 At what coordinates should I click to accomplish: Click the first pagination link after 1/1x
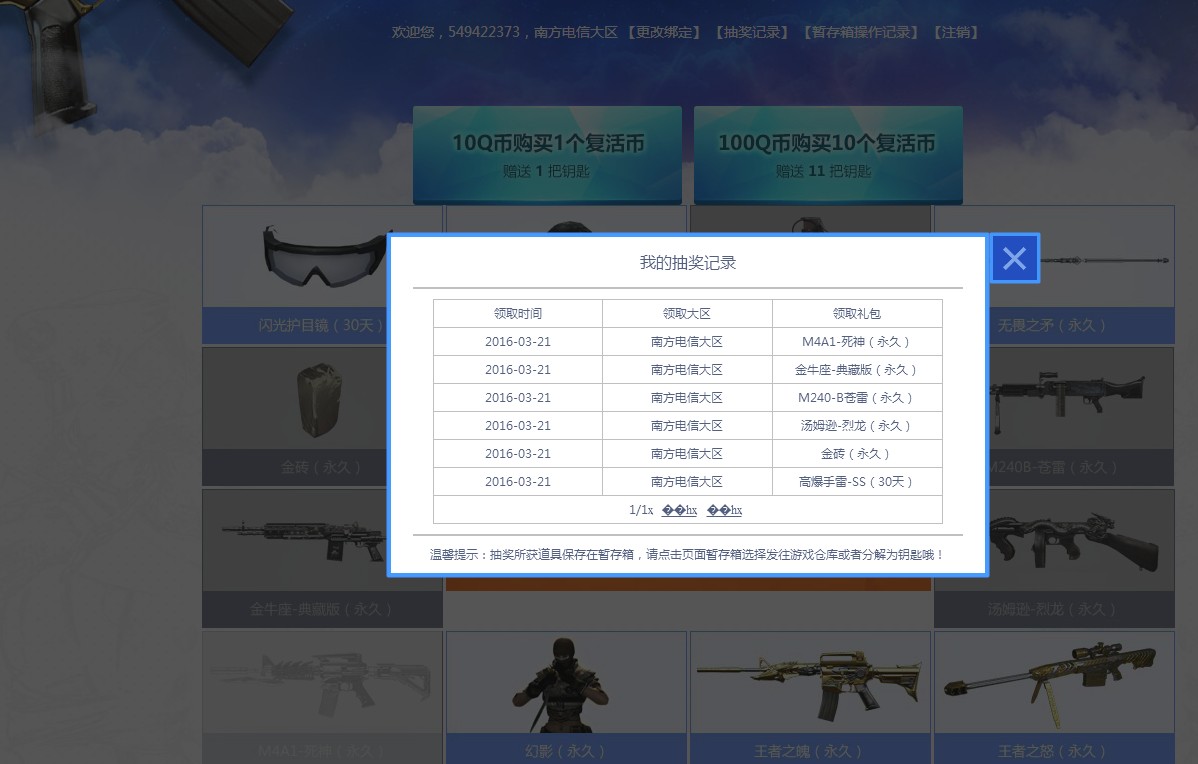click(x=679, y=510)
